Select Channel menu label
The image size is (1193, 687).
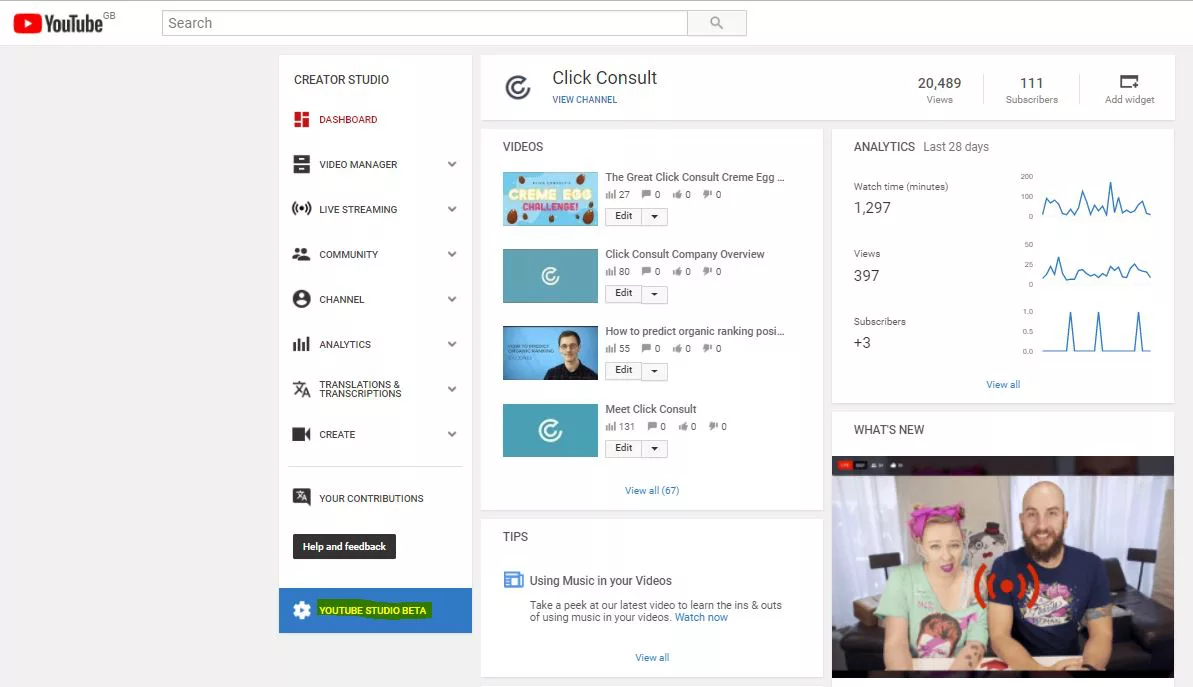(342, 299)
